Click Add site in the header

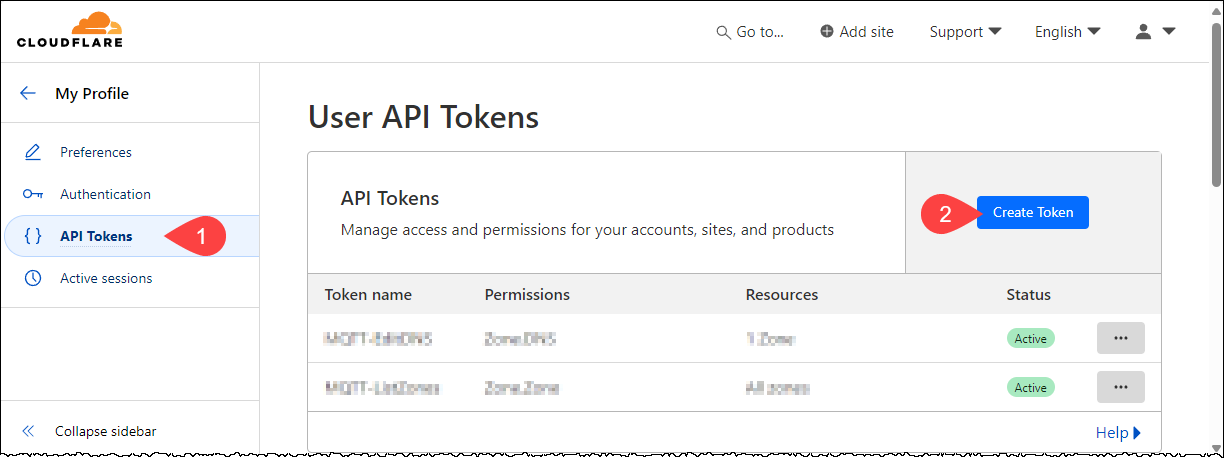(x=856, y=31)
